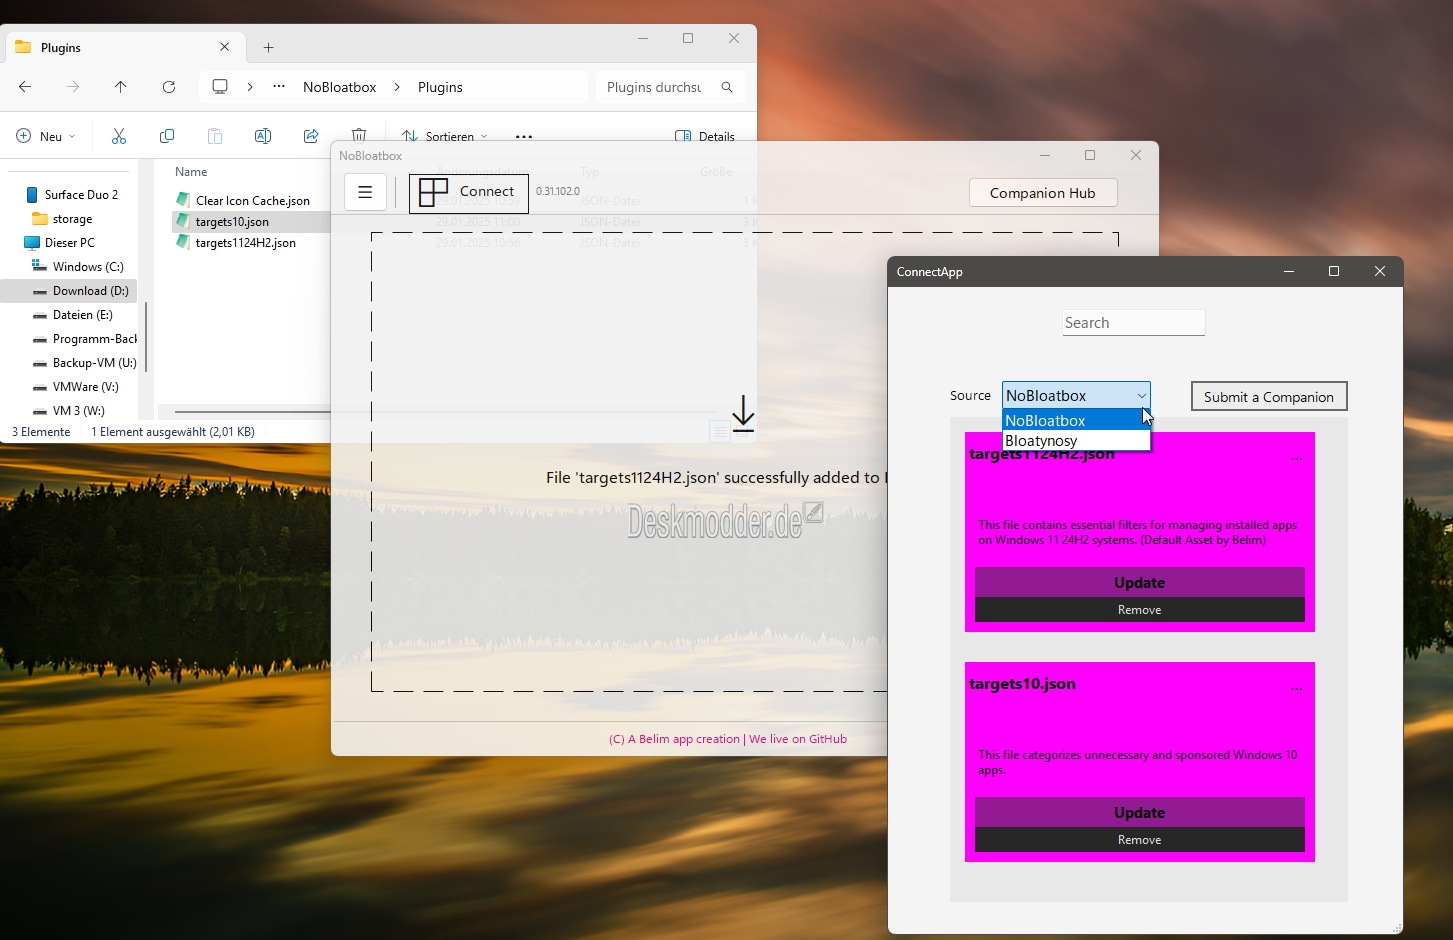Go up one folder in Explorer
This screenshot has height=940, width=1453.
pos(121,87)
